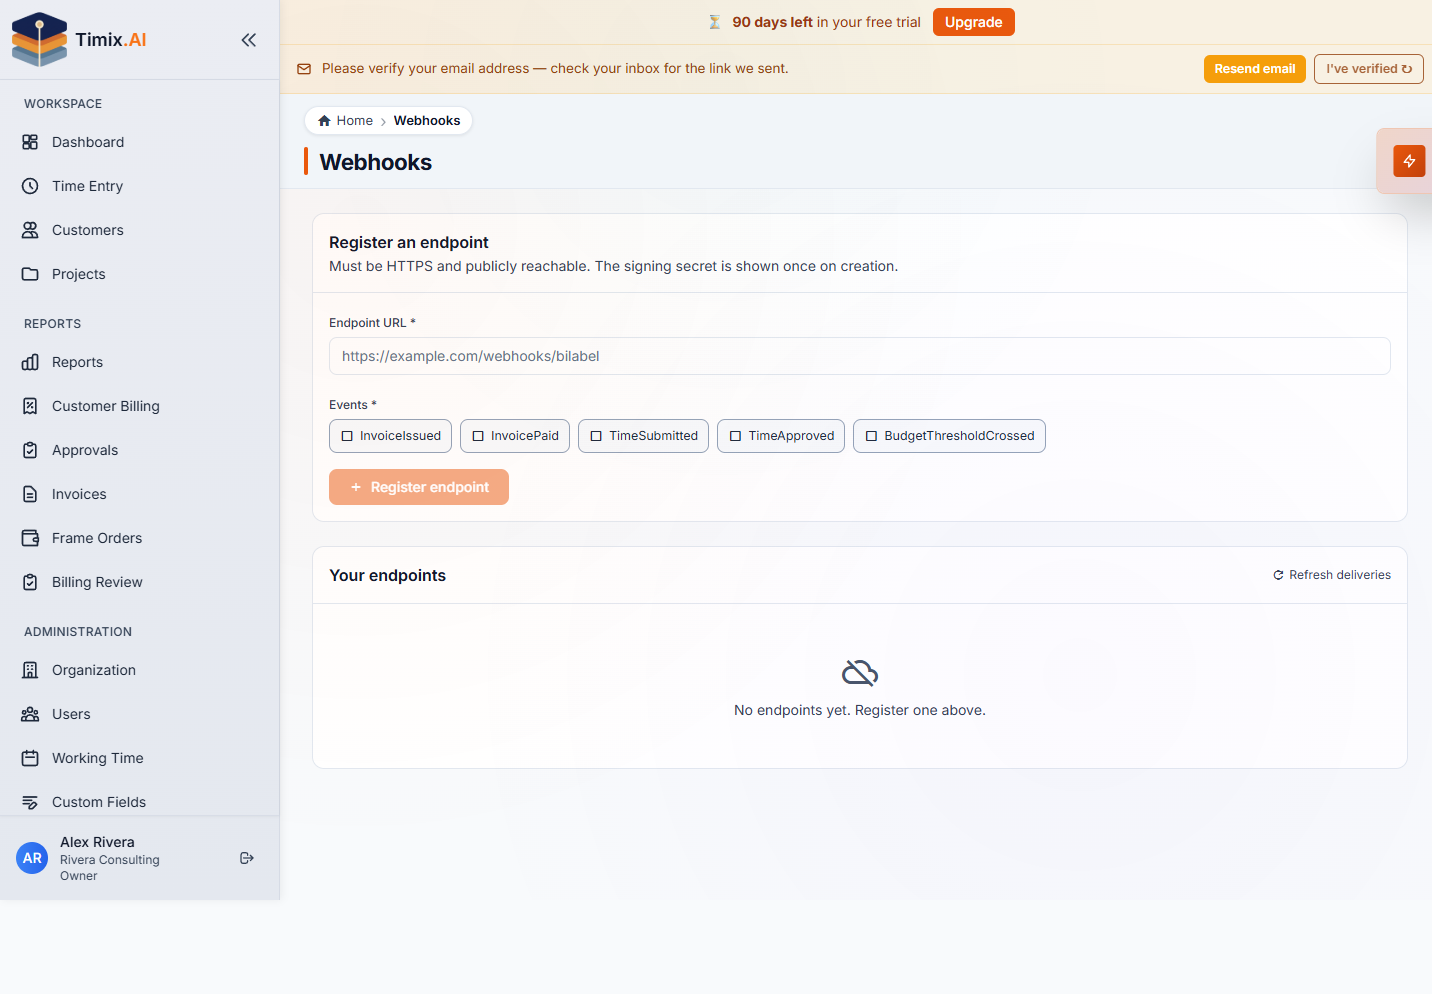Click the Projects folder icon
This screenshot has width=1432, height=994.
30,274
